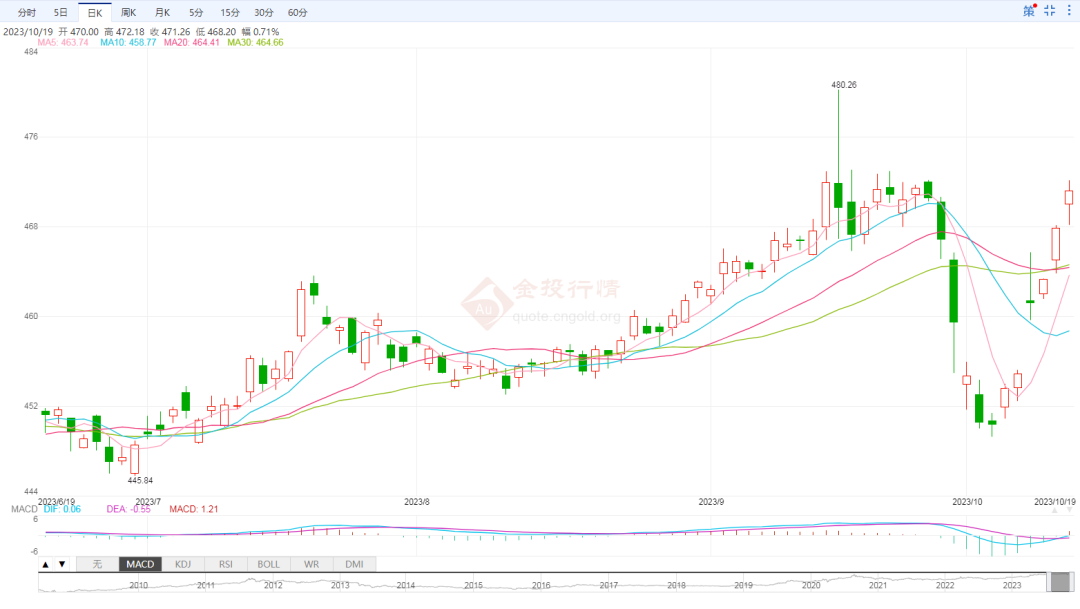Show the 15分 fifteen-minute chart

tap(230, 12)
